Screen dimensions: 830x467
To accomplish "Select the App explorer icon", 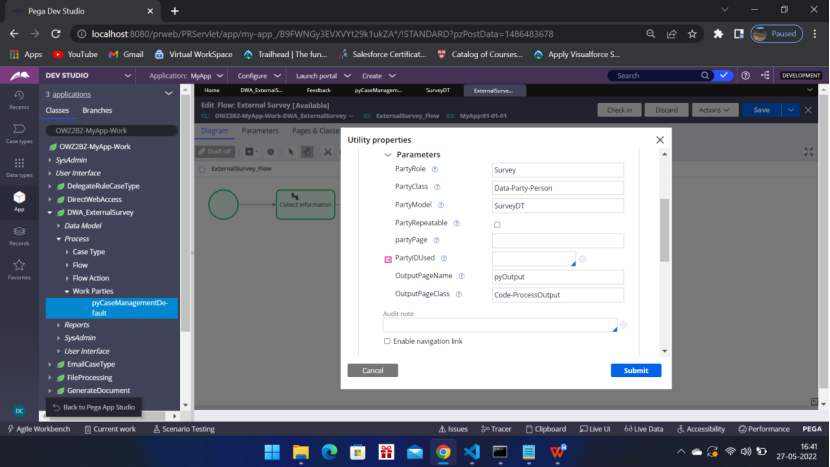I will (x=19, y=201).
